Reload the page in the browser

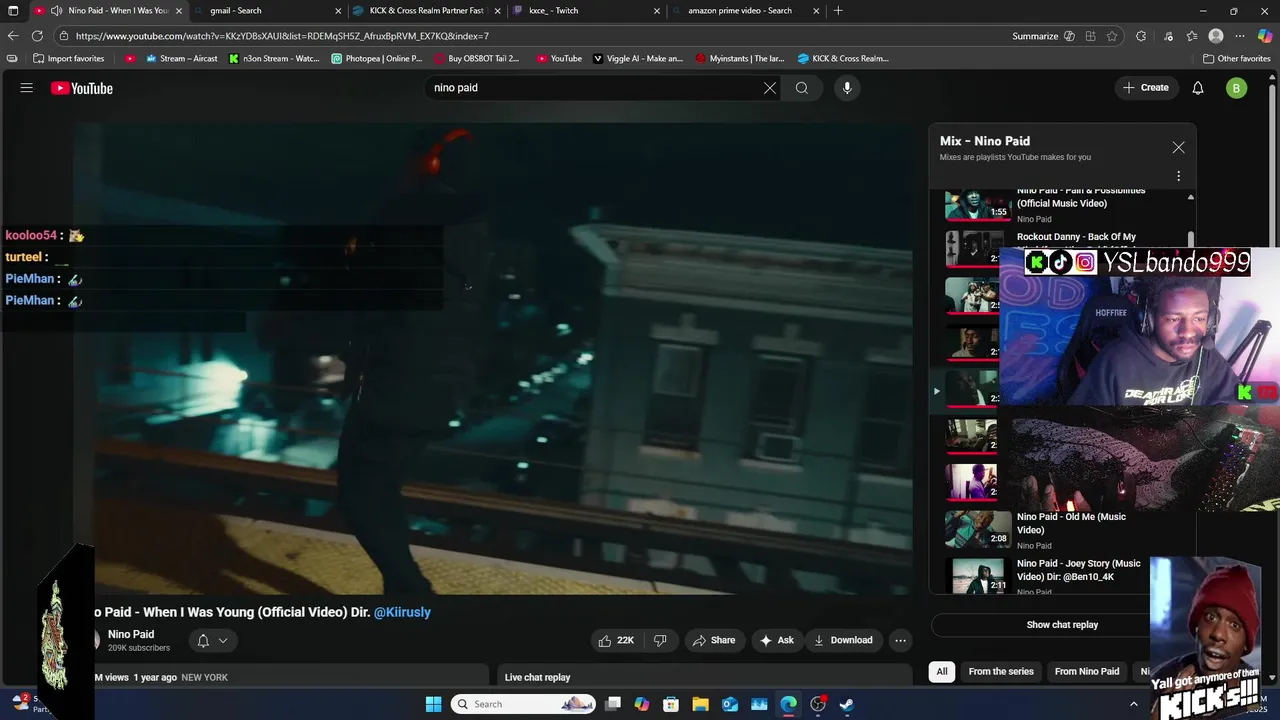tap(37, 36)
